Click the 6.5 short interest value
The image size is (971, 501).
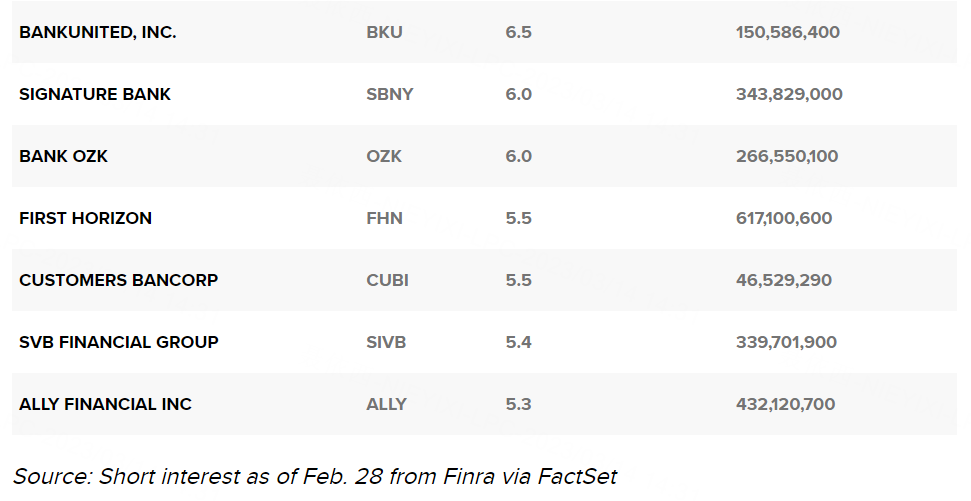pyautogui.click(x=518, y=32)
